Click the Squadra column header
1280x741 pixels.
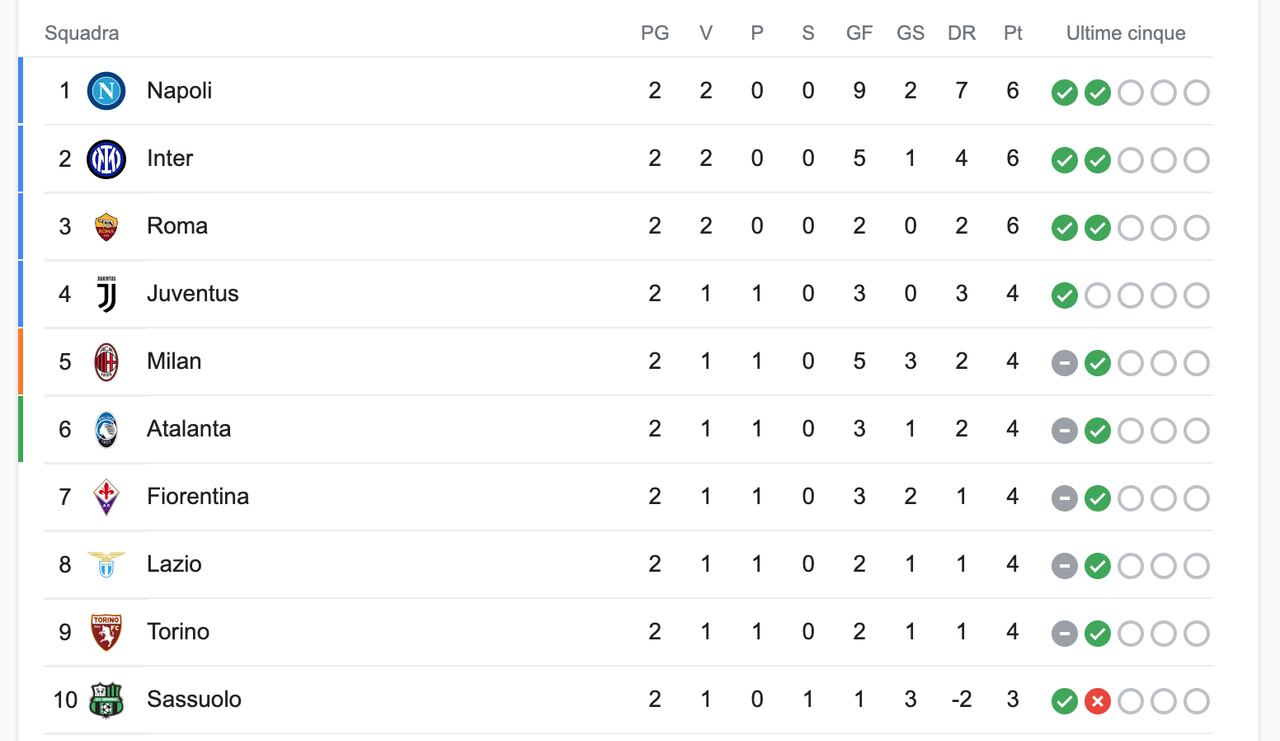82,33
